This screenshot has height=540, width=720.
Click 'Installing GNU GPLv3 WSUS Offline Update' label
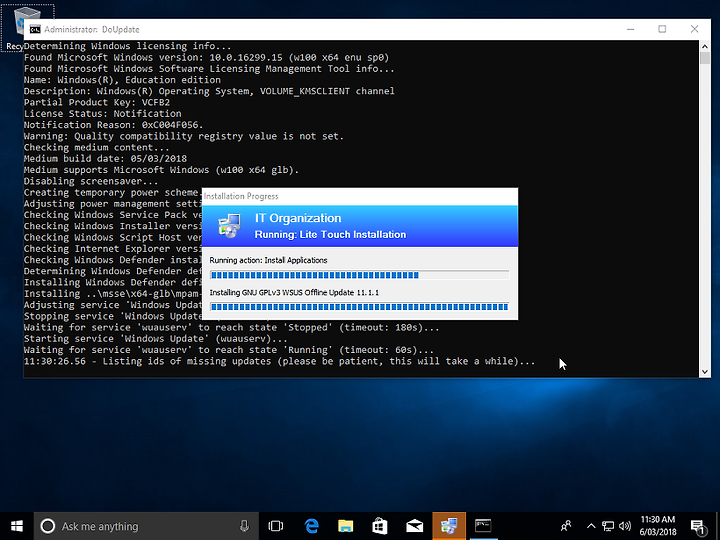tap(294, 292)
